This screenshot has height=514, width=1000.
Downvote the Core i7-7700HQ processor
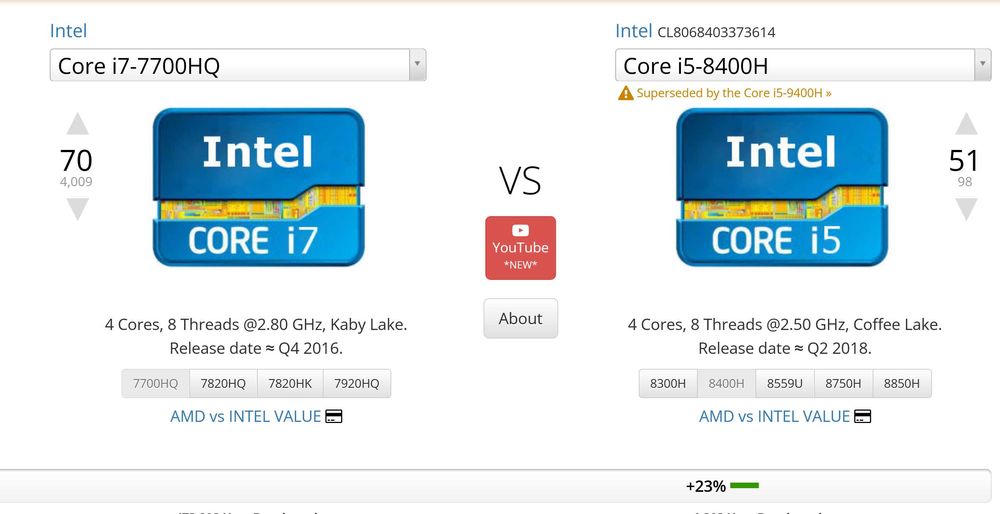pyautogui.click(x=77, y=209)
